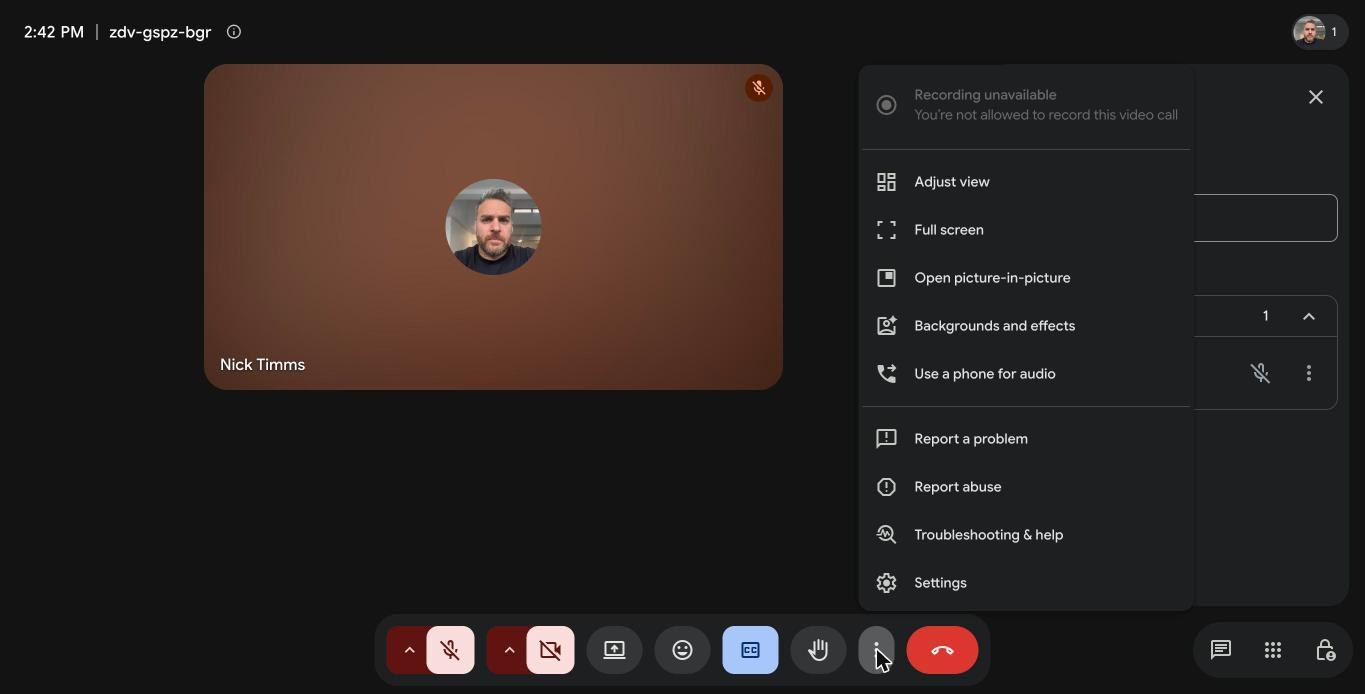
Task: Open participant's three-dot more actions
Action: tap(1308, 373)
